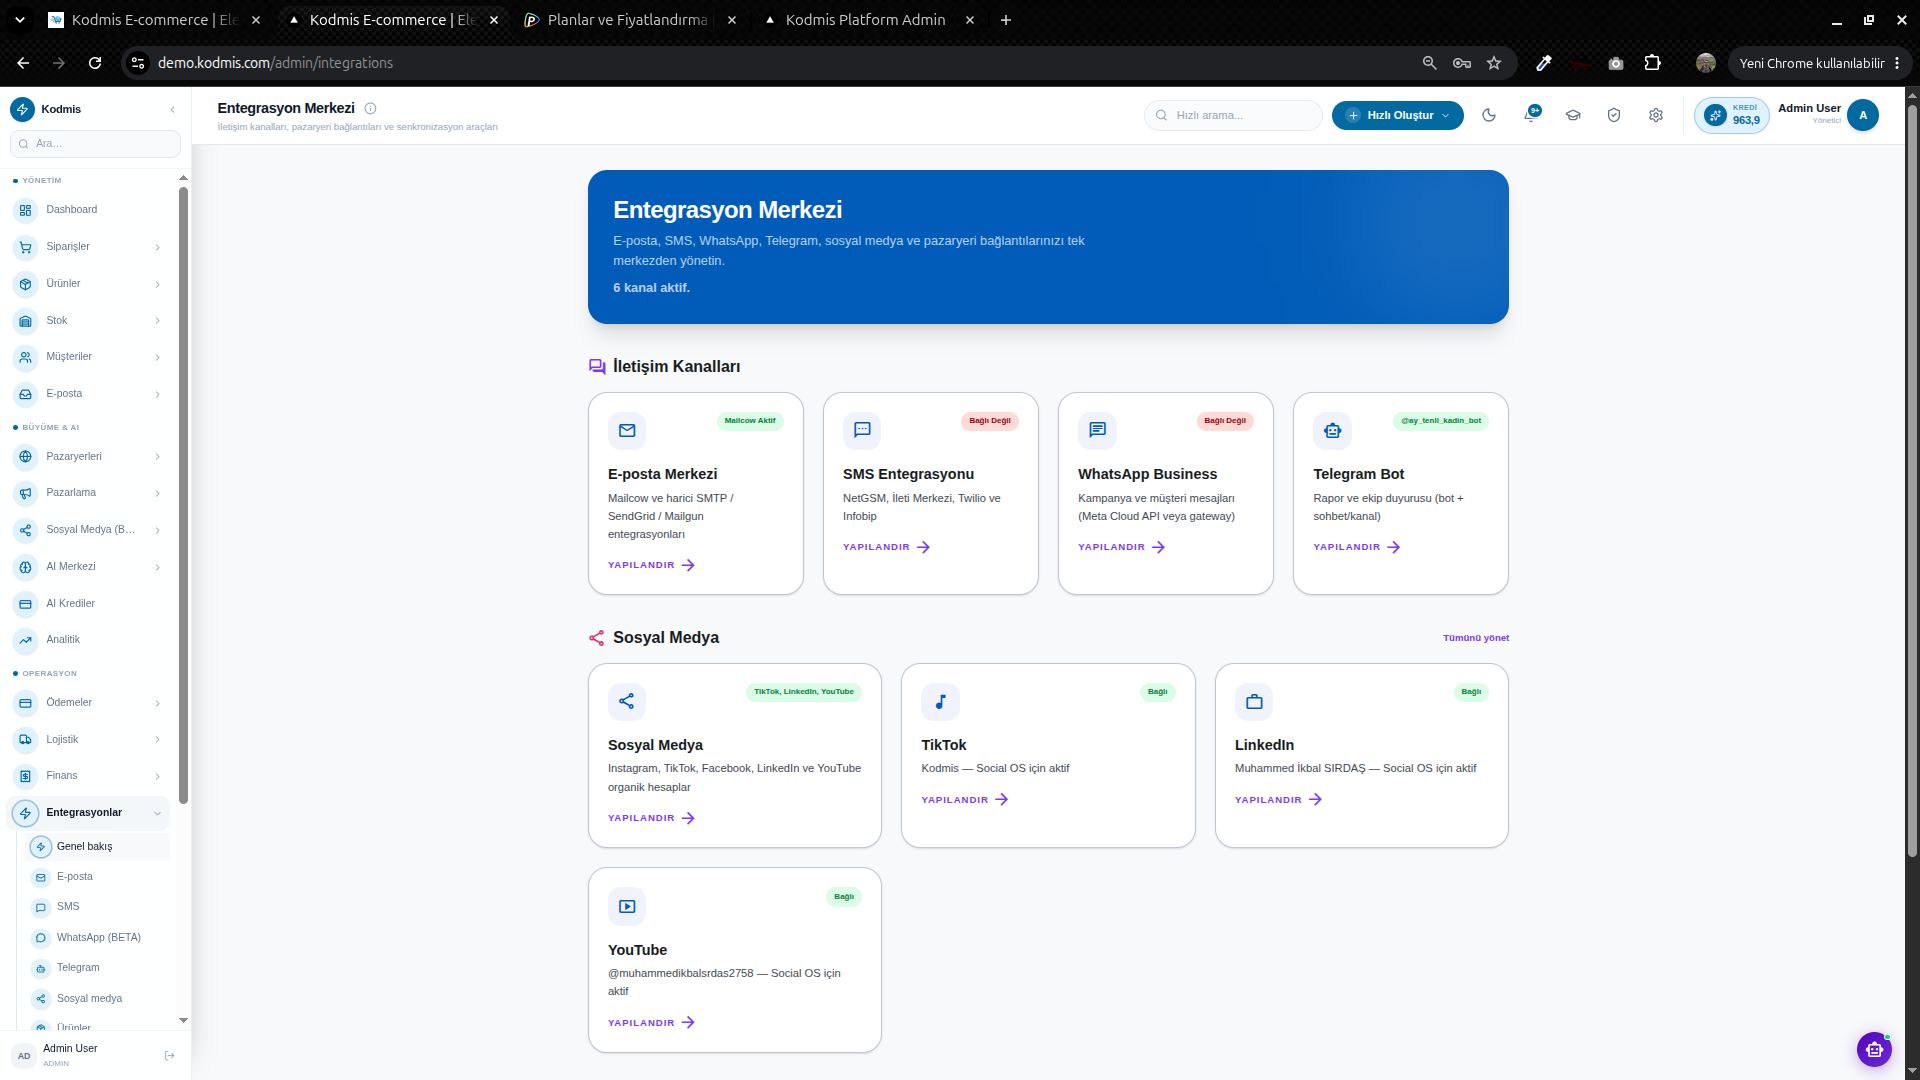The image size is (1920, 1080).
Task: Click the E-posta Merkezi envelope icon
Action: [627, 431]
